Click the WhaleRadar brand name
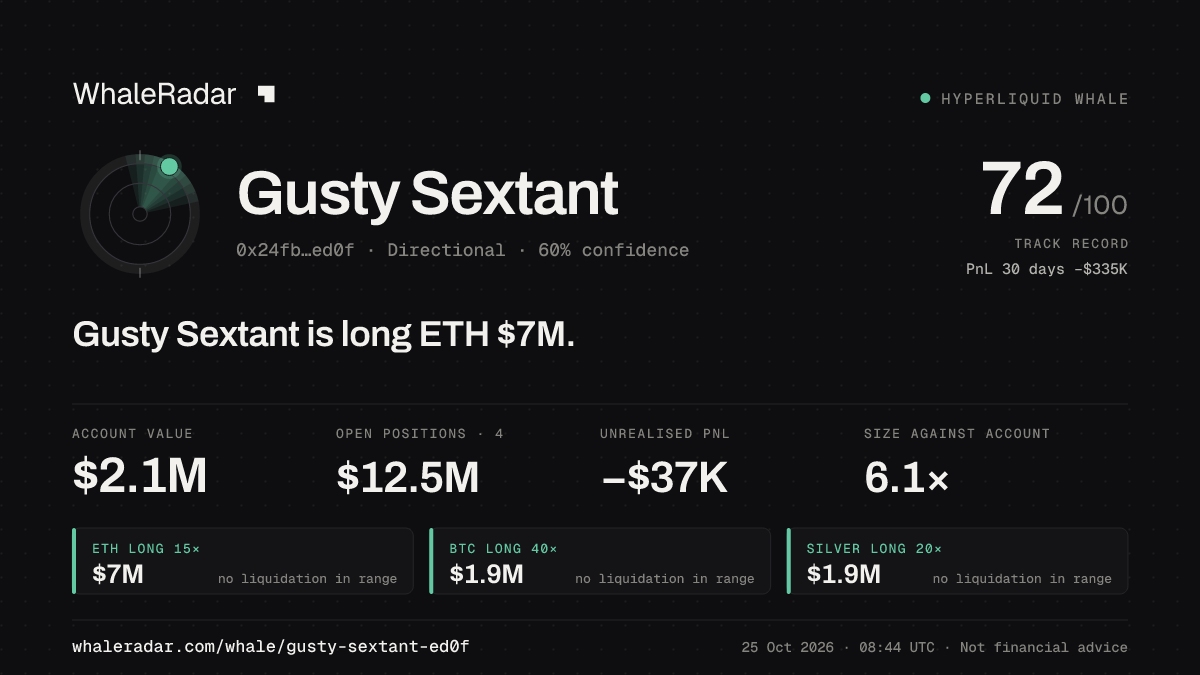1200x675 pixels. point(154,94)
